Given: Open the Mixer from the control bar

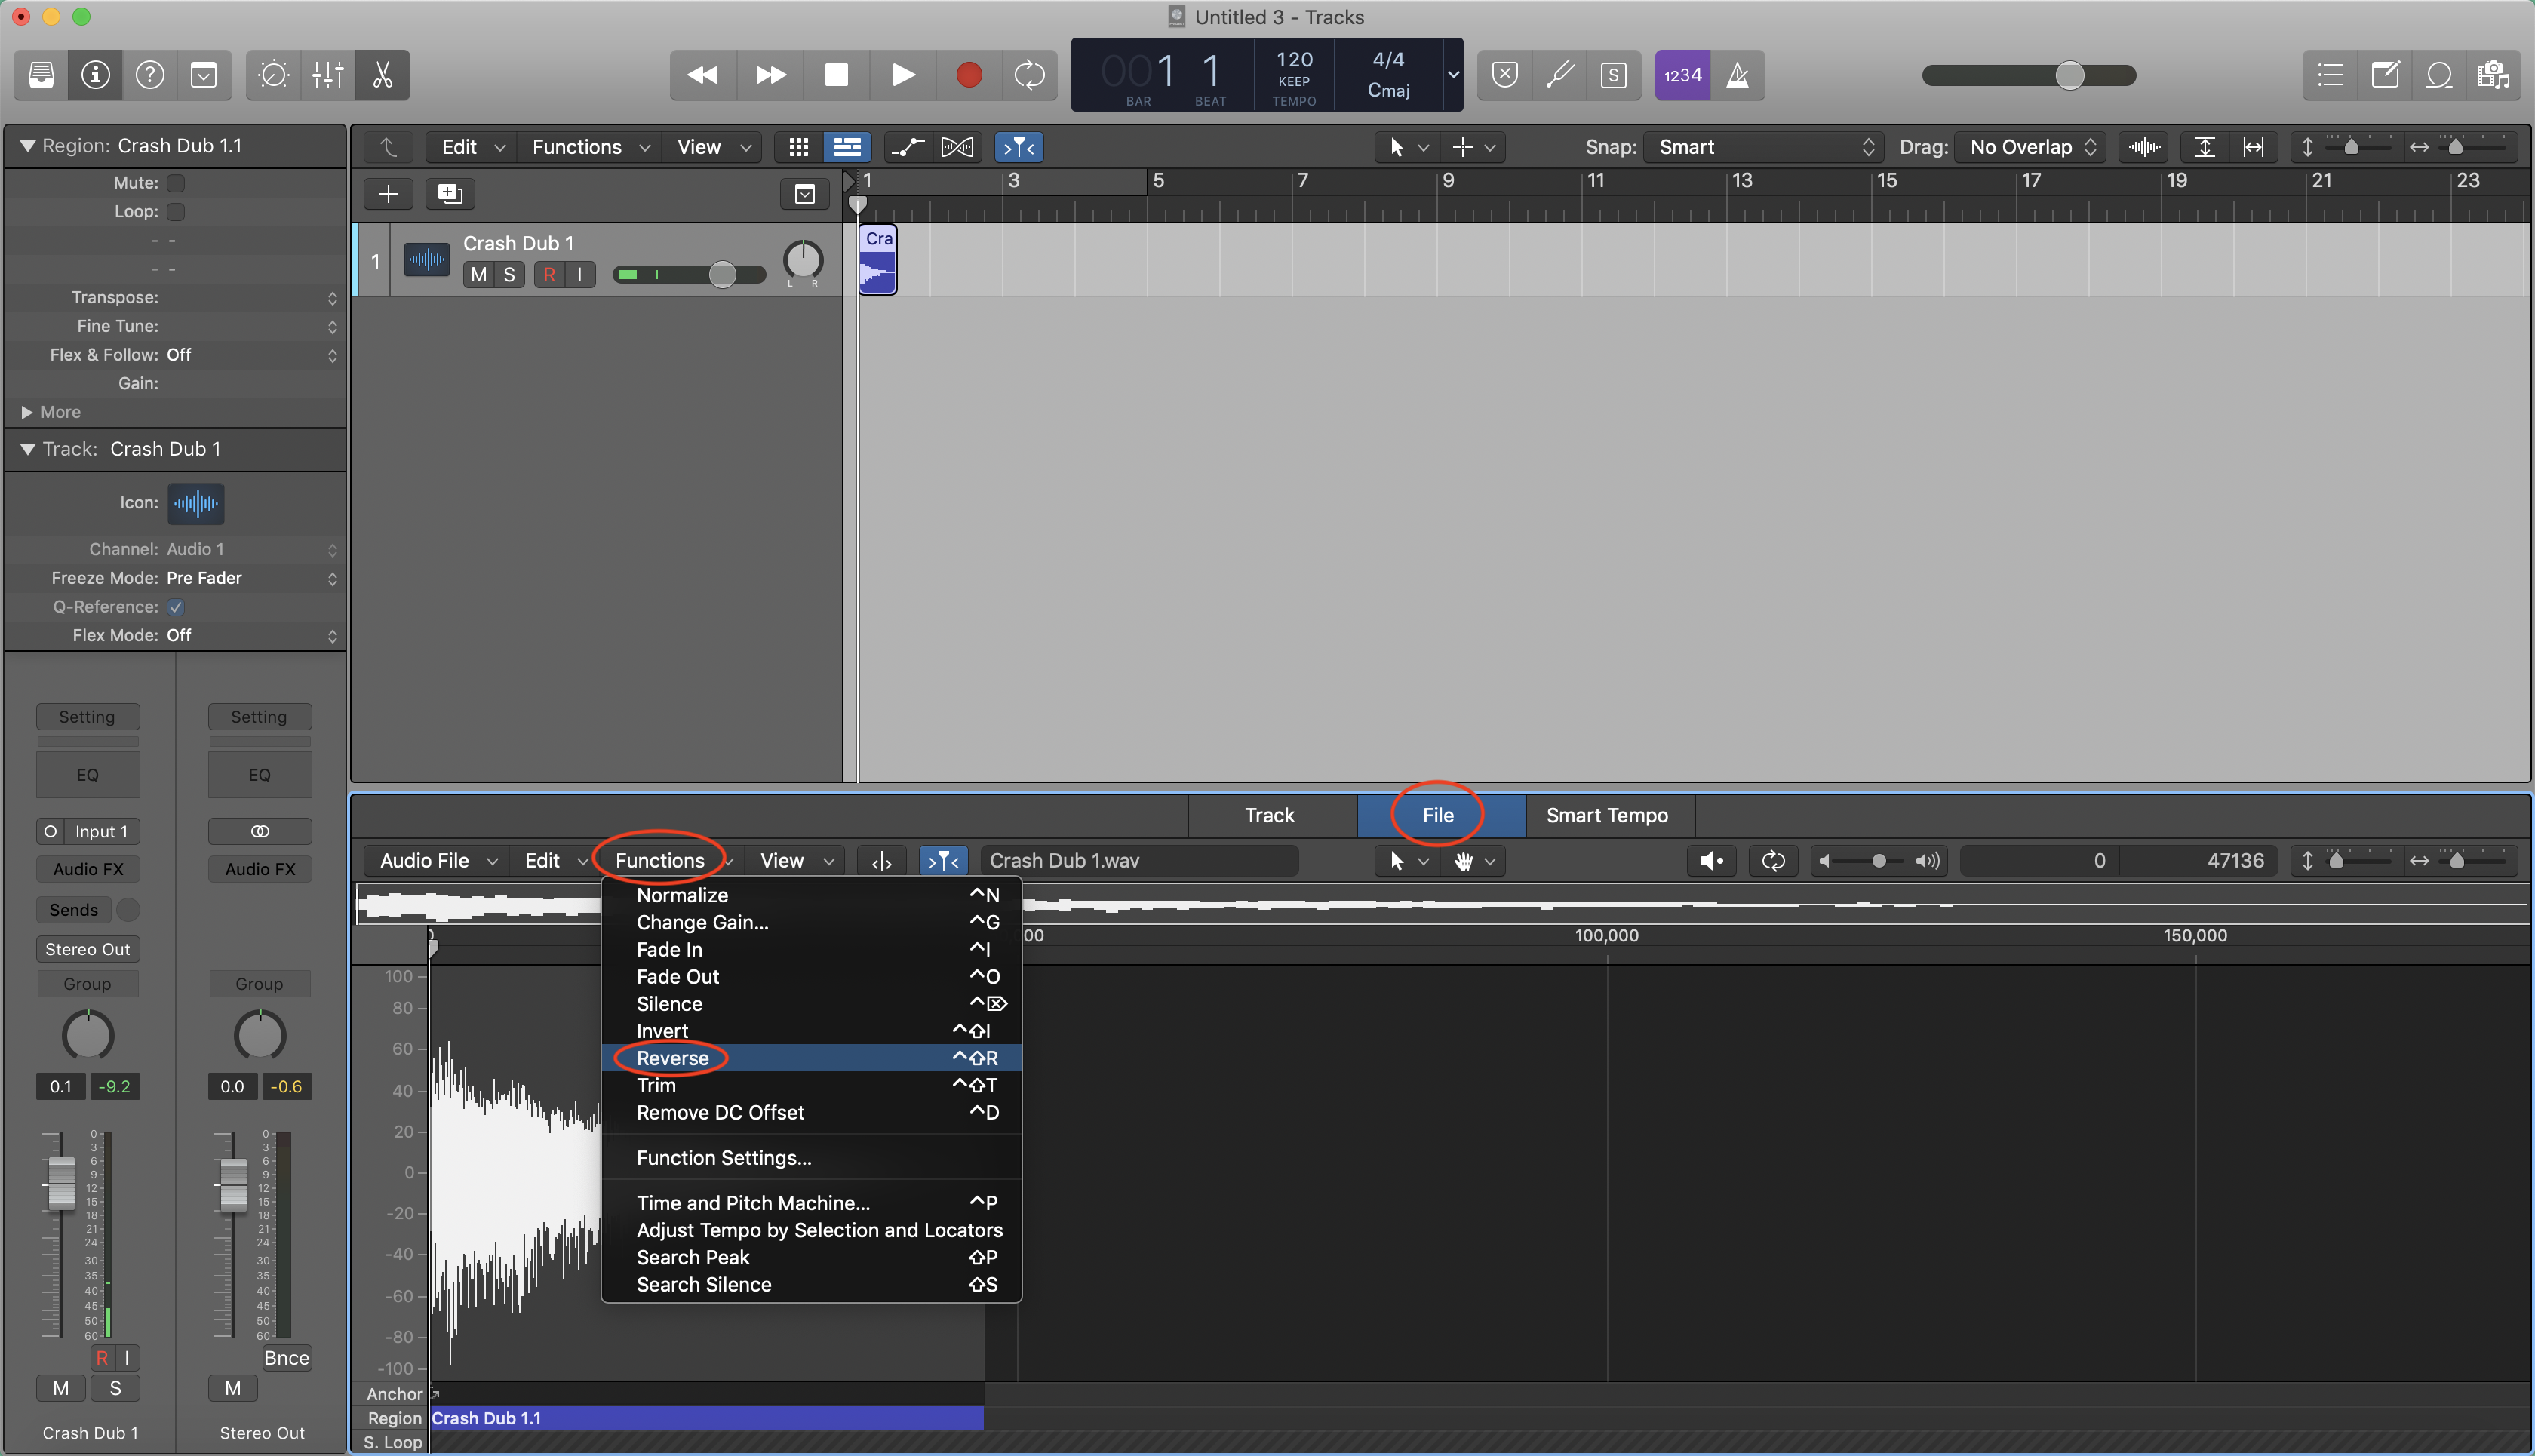Looking at the screenshot, I should pos(327,75).
